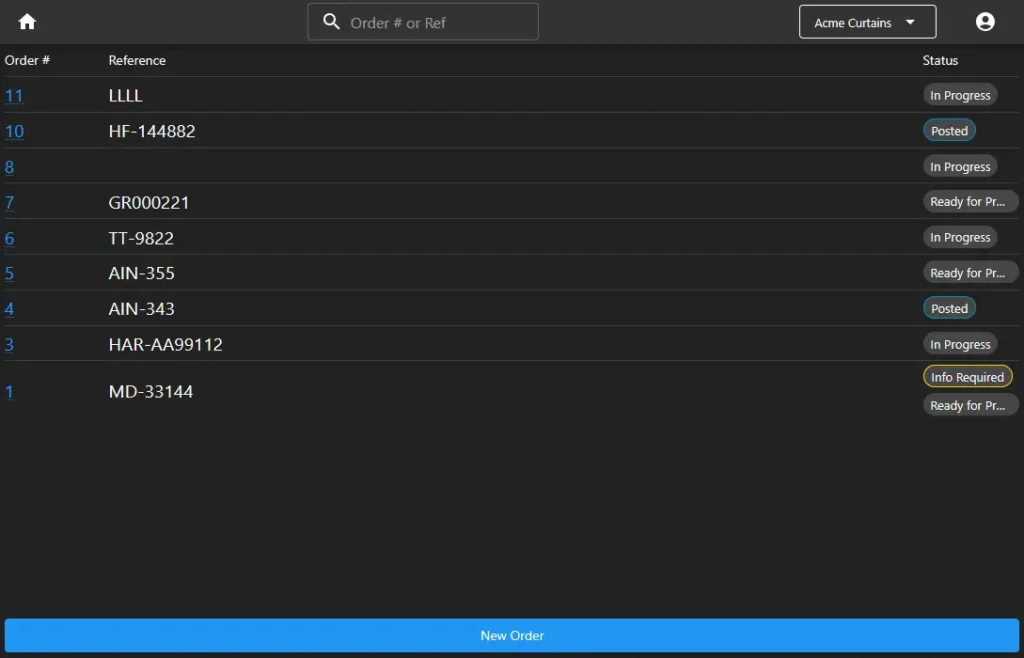The height and width of the screenshot is (658, 1024).
Task: Select reference GR000221
Action: (149, 202)
